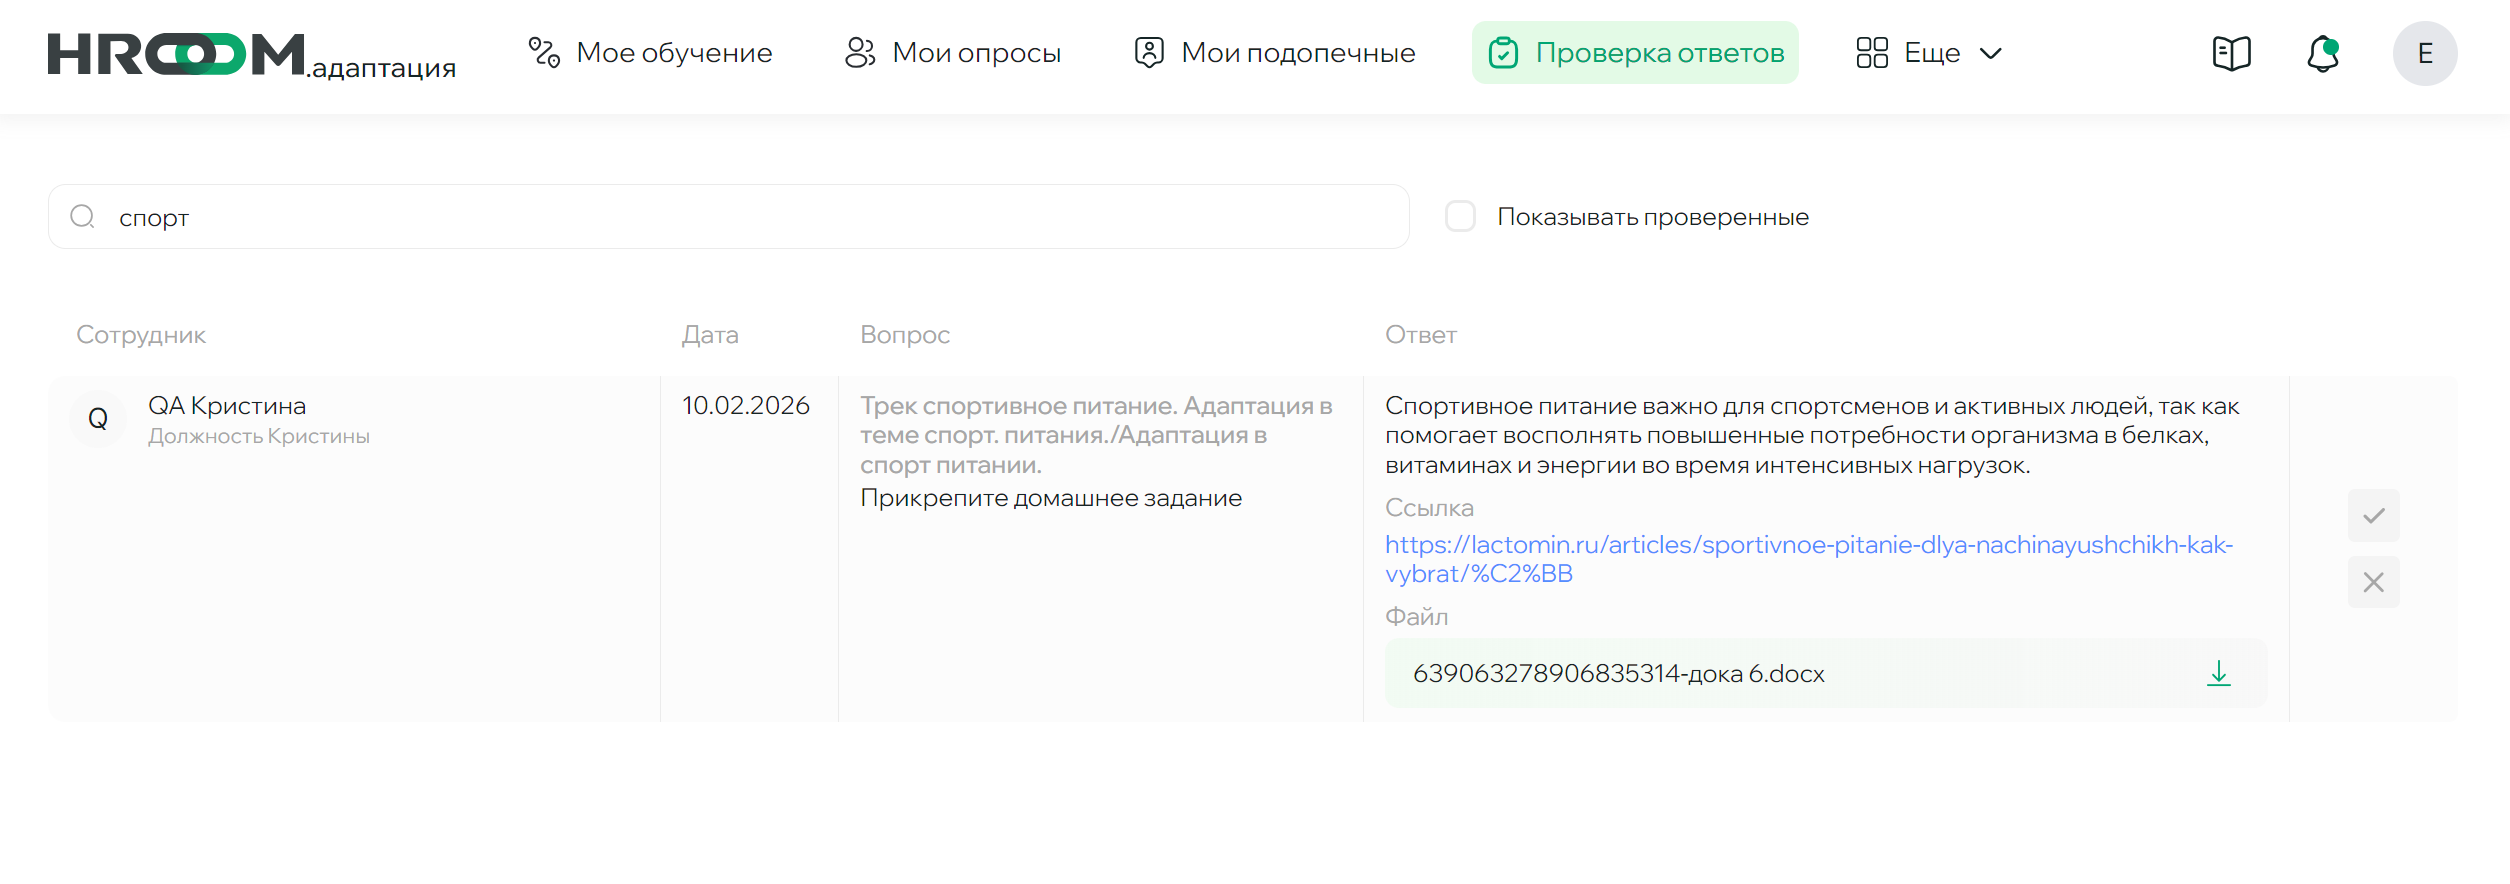Click the HRoom адаптация logo
This screenshot has width=2510, height=884.
(x=251, y=55)
